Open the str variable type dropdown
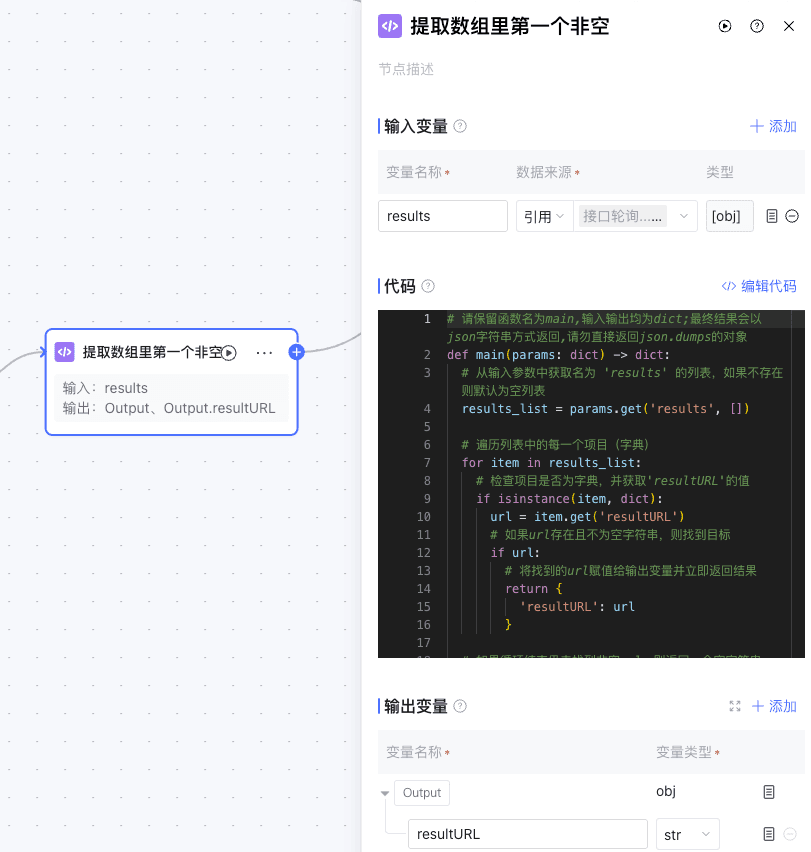This screenshot has width=811, height=852. coord(687,834)
